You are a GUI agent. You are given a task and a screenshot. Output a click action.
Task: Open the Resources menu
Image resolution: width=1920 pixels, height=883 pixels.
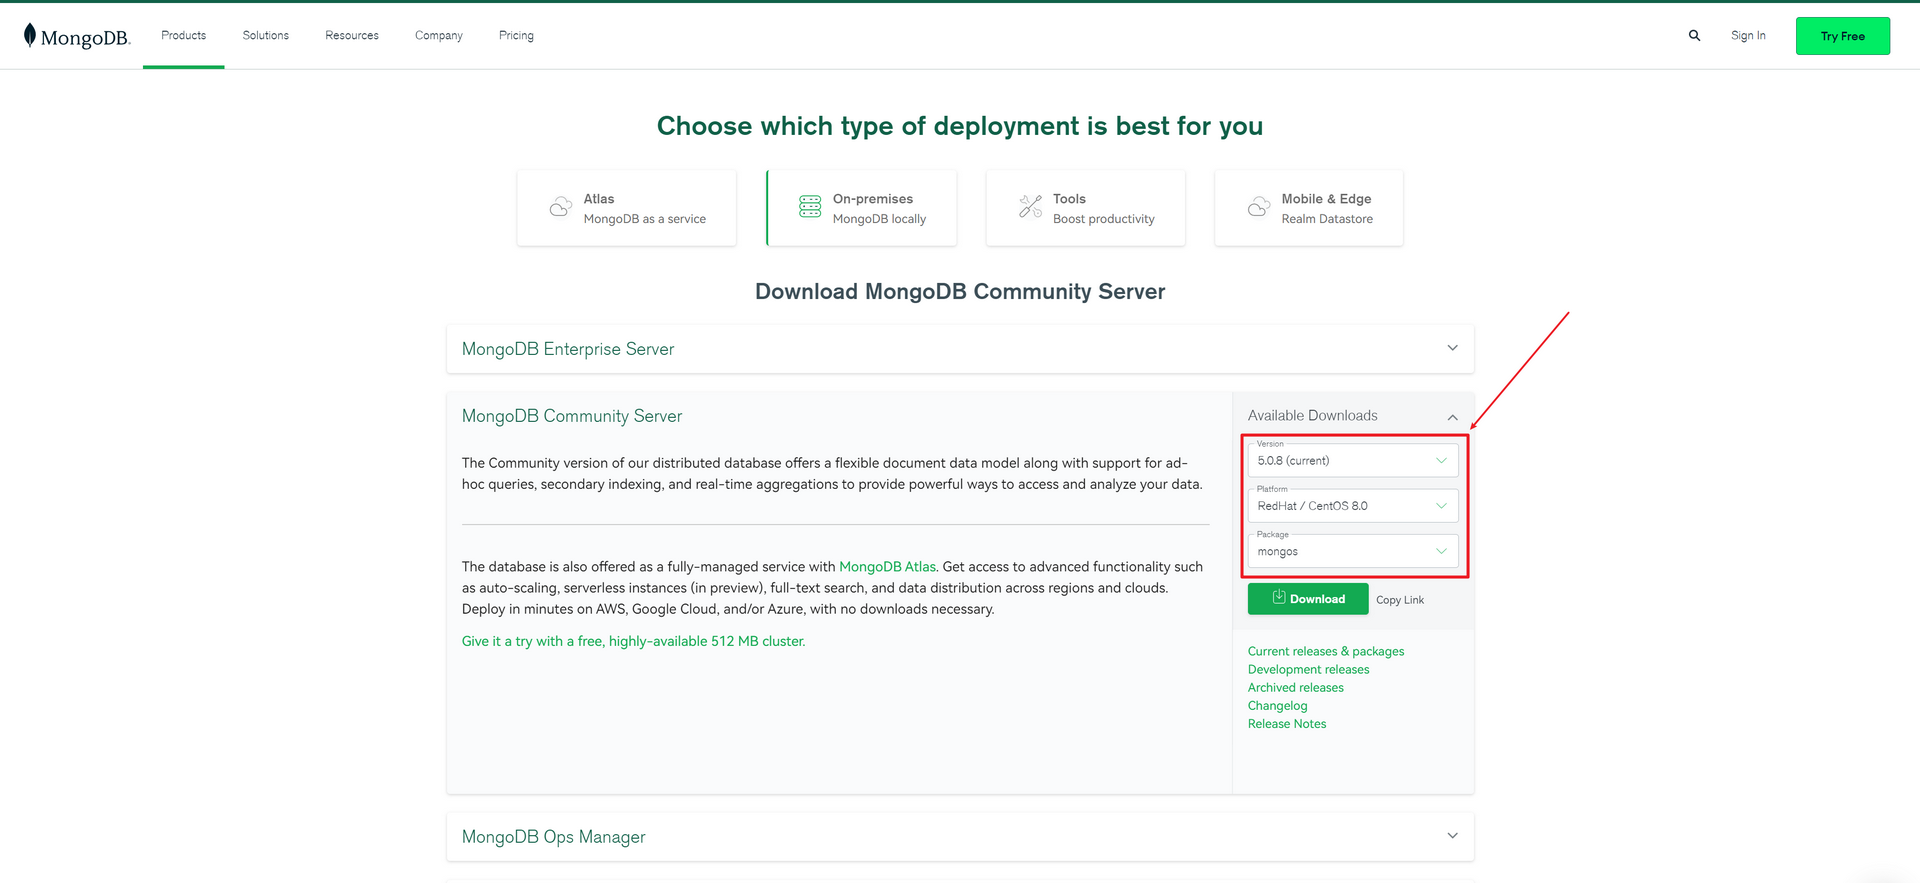(x=352, y=35)
